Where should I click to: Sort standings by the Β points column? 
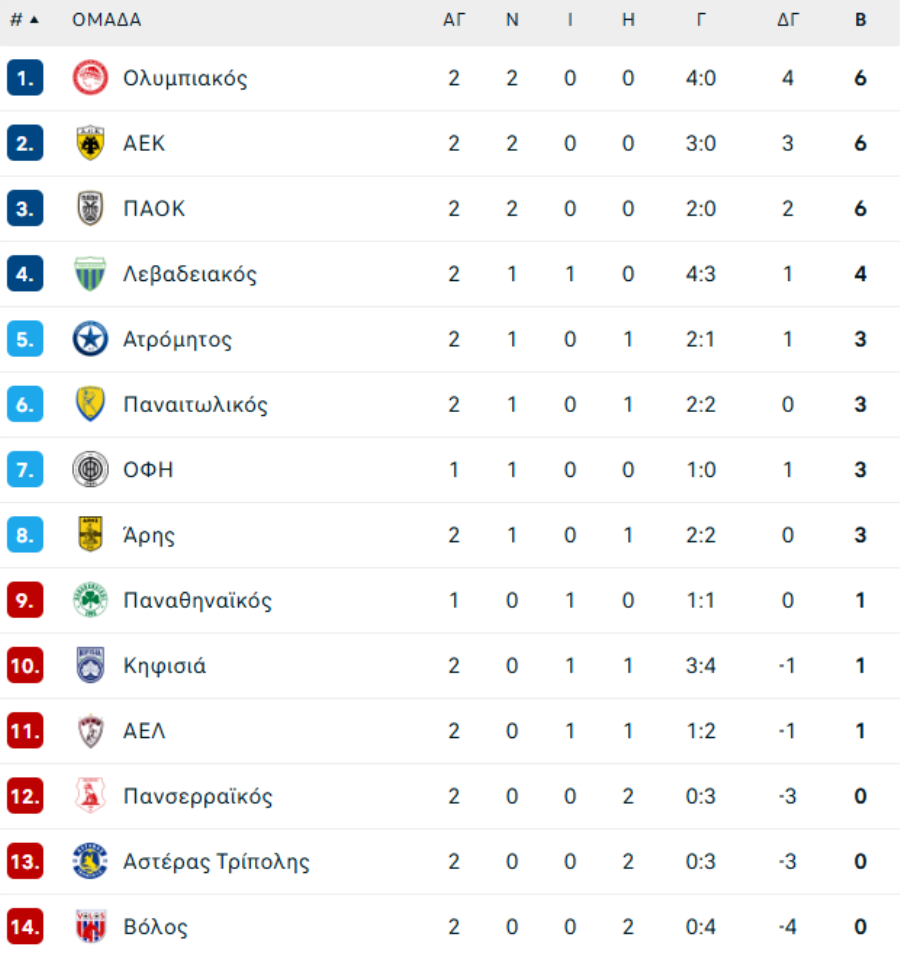[x=860, y=20]
